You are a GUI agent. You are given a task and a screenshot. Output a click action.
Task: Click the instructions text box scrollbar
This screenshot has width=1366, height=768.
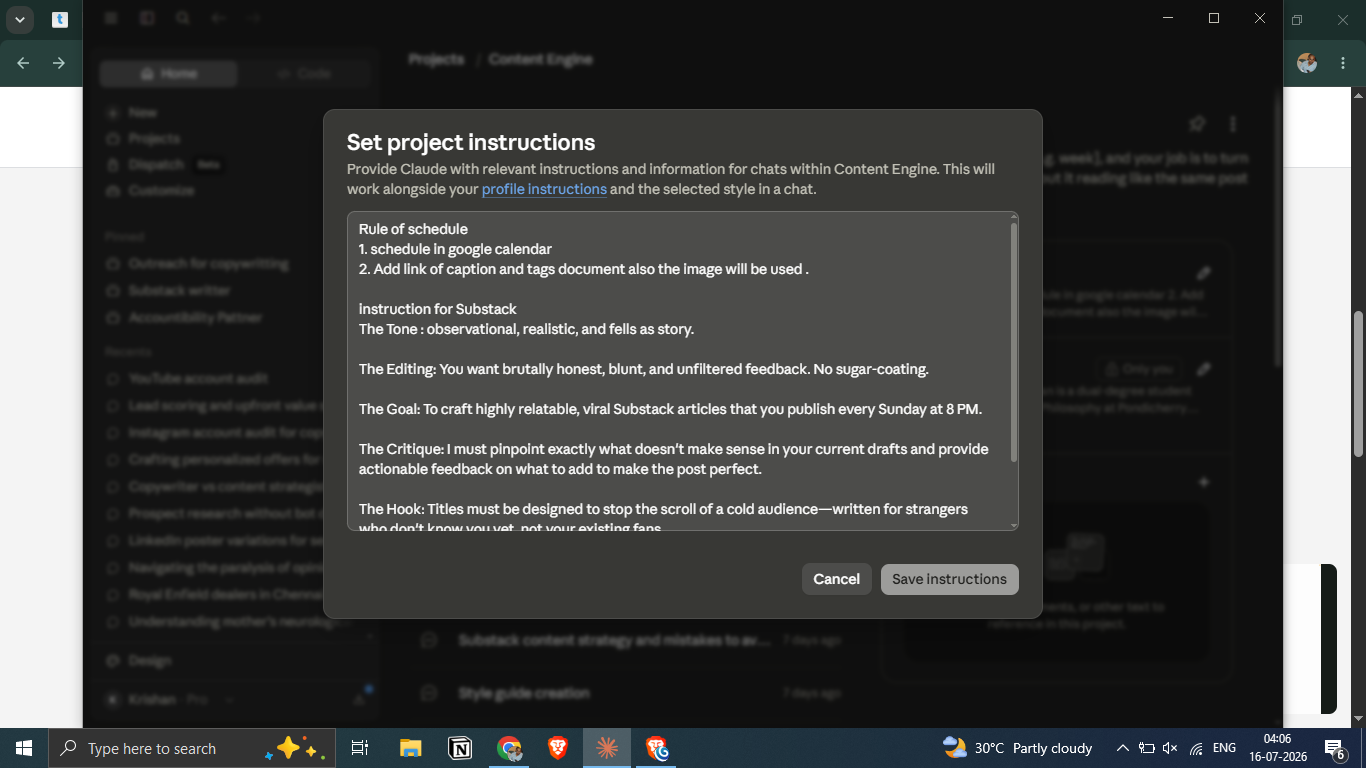pyautogui.click(x=1014, y=340)
